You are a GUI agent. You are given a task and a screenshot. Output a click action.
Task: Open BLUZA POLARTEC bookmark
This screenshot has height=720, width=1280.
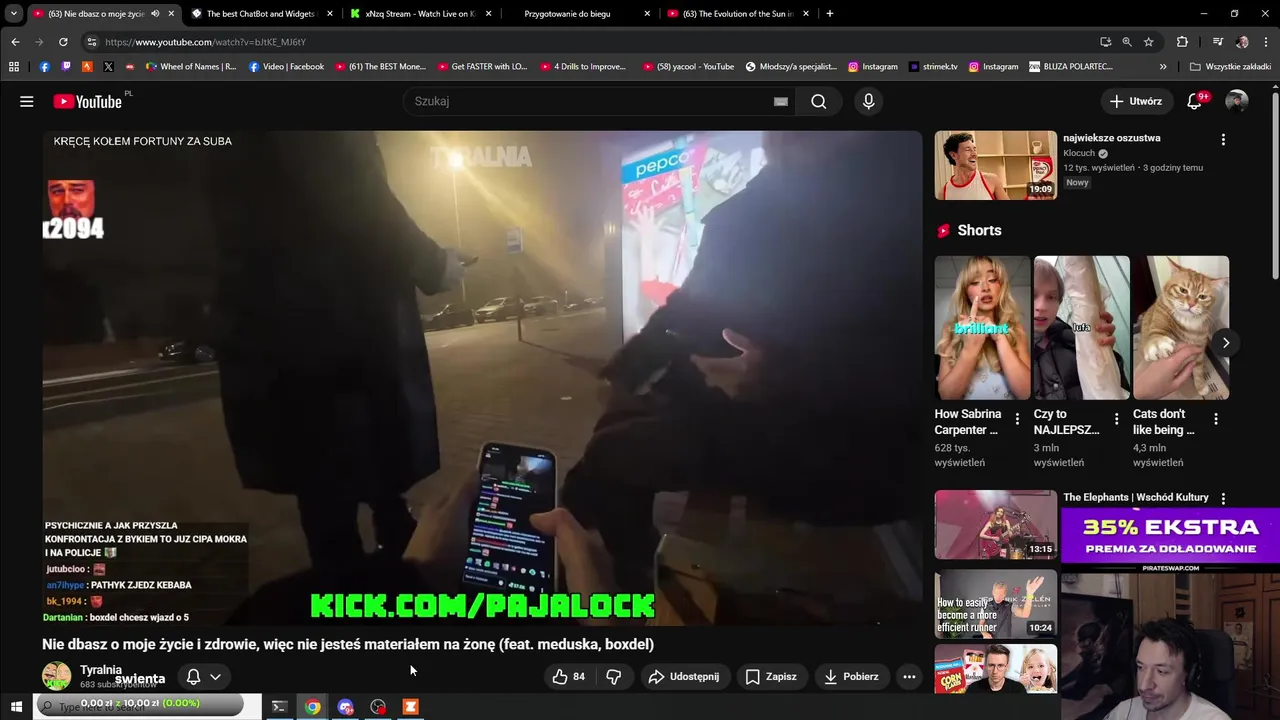pos(1071,67)
